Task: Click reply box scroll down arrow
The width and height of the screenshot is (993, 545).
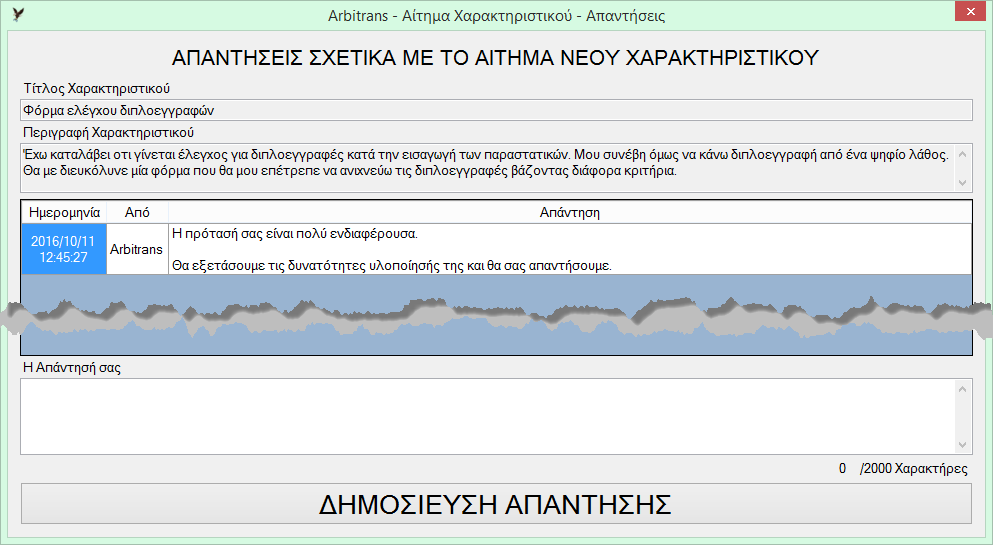Action: click(x=963, y=445)
